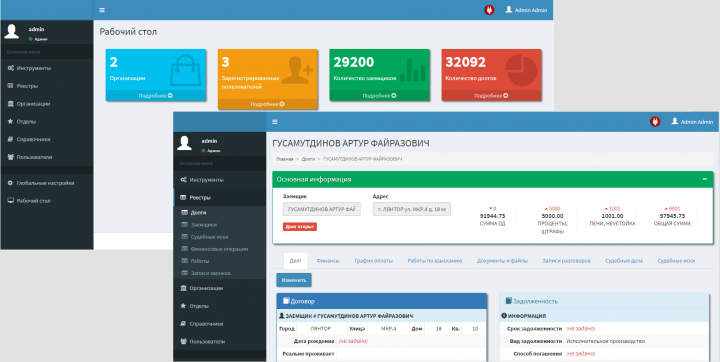Open Подробнее on Организации blue card
720x362 pixels.
156,96
